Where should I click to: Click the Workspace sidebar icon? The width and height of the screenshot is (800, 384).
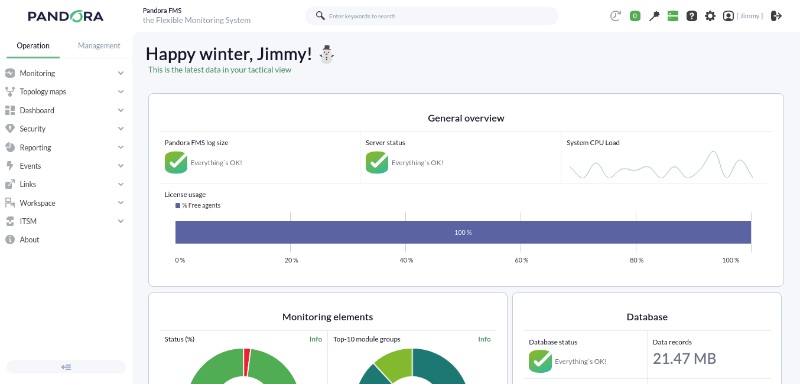tap(10, 203)
